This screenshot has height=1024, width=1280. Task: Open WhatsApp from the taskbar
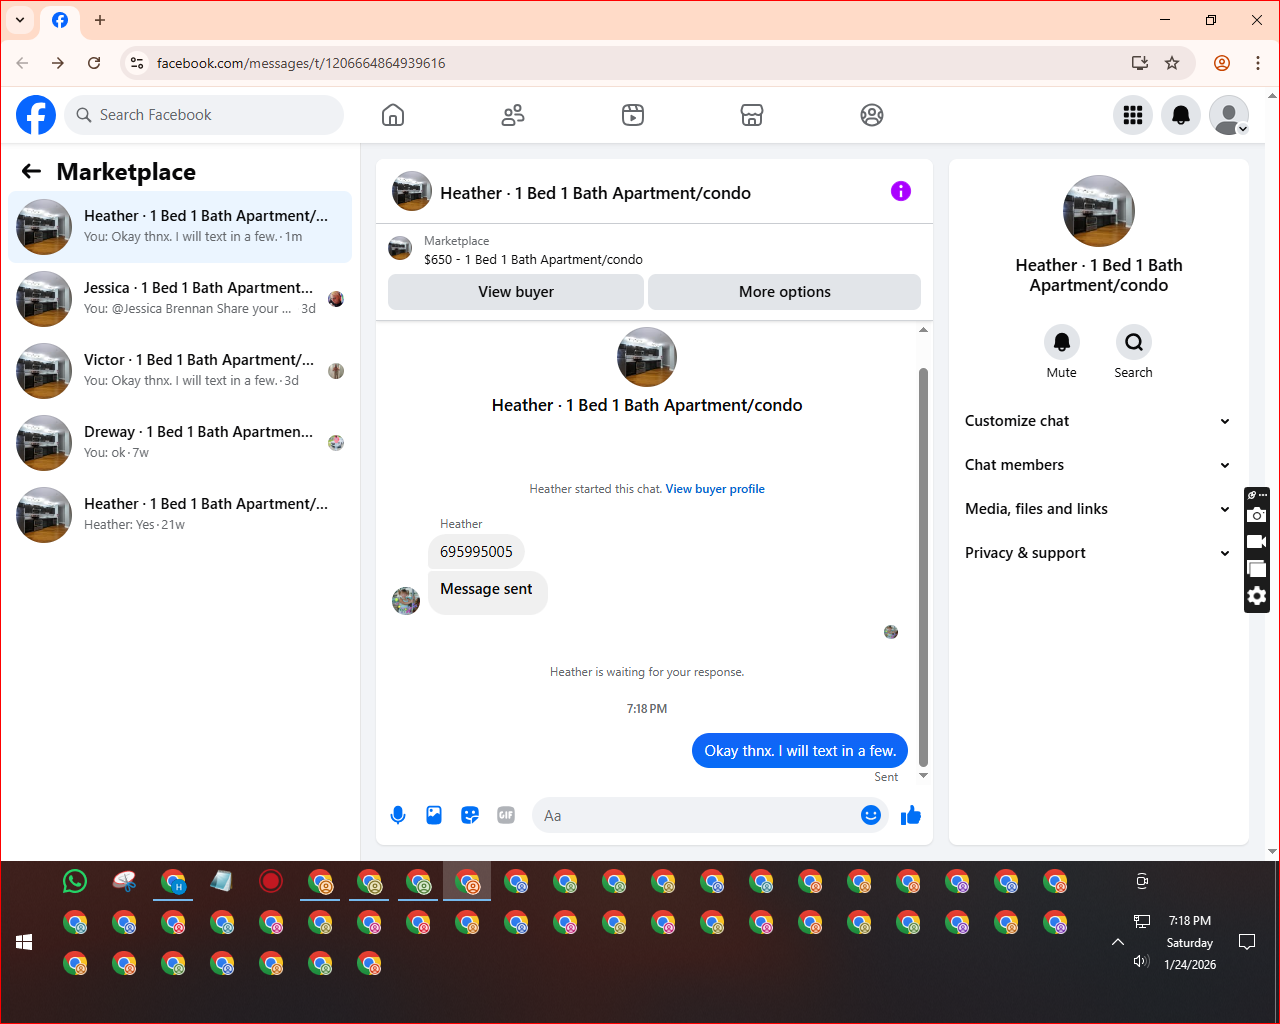click(x=75, y=881)
